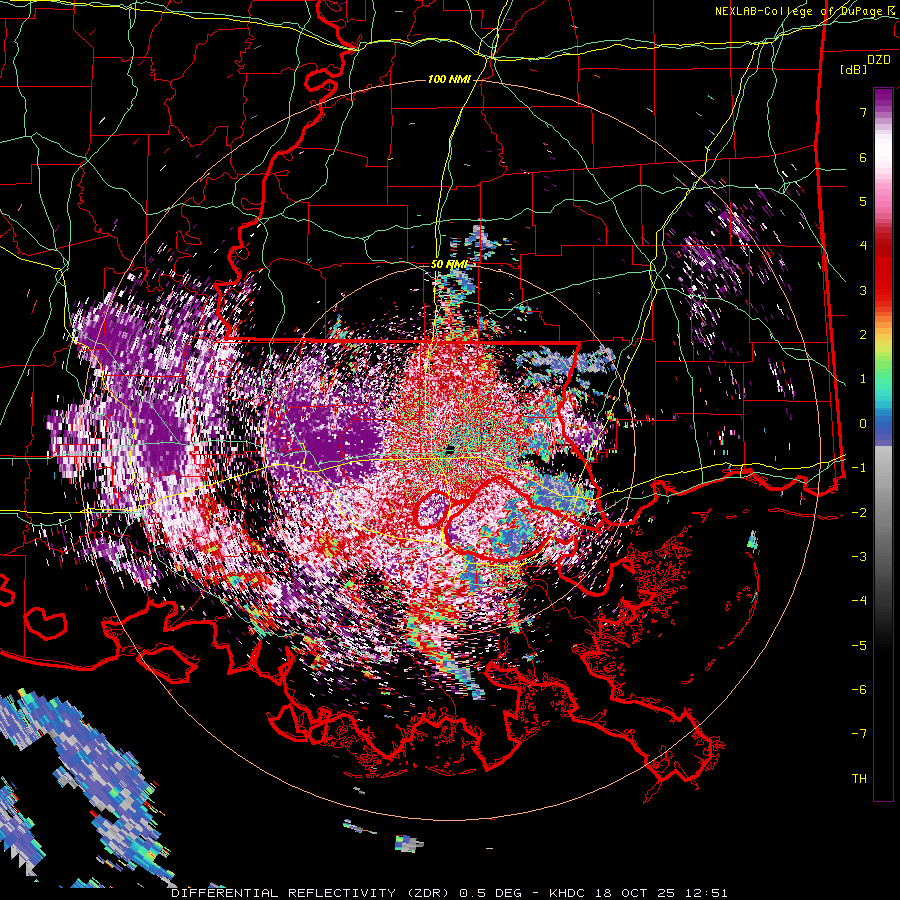Click the 7 value on the colorbar
Viewport: 900px width, 900px height.
point(863,112)
